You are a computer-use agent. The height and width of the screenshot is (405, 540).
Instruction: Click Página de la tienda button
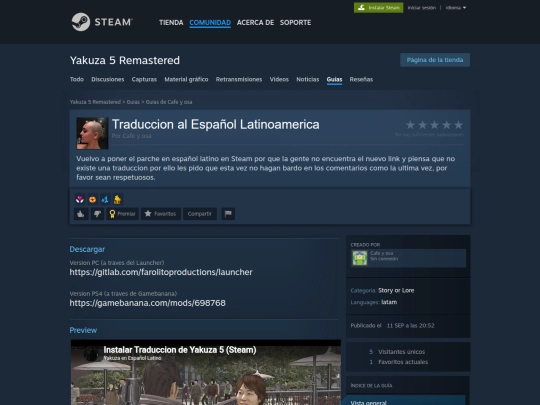(x=435, y=60)
